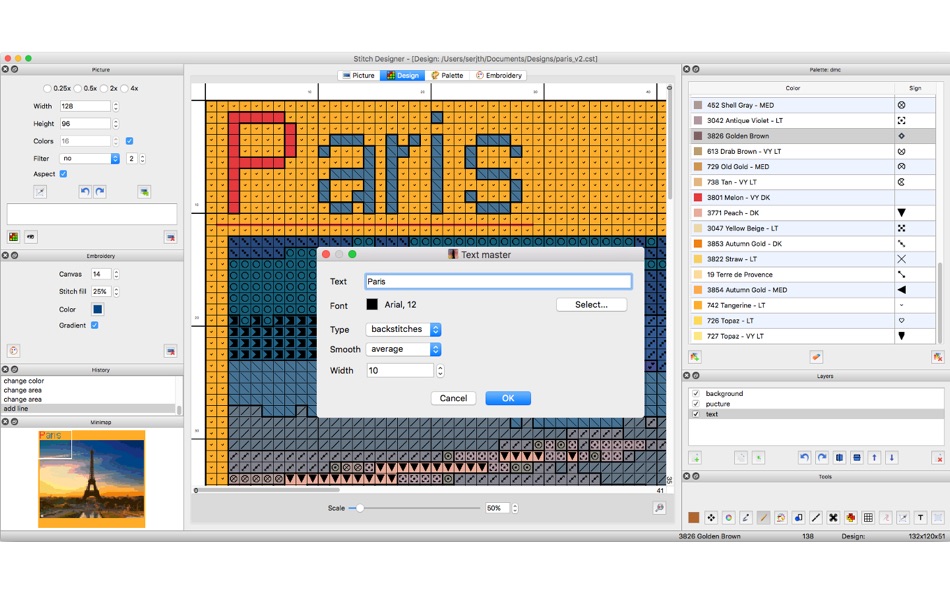950x594 pixels.
Task: Toggle the Aspect checkbox
Action: [63, 174]
